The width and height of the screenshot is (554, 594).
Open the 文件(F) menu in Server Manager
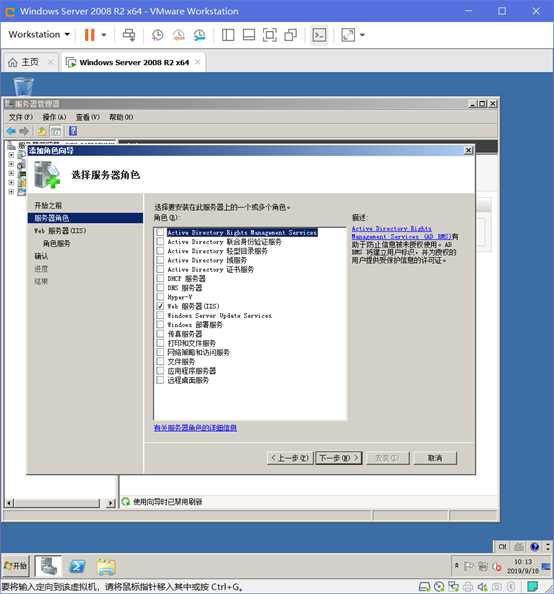pyautogui.click(x=20, y=117)
